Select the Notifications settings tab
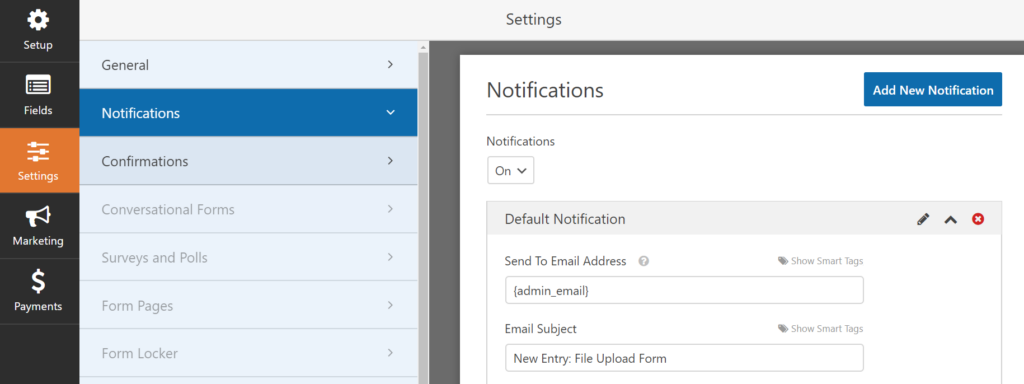The image size is (1024, 384). tap(248, 113)
